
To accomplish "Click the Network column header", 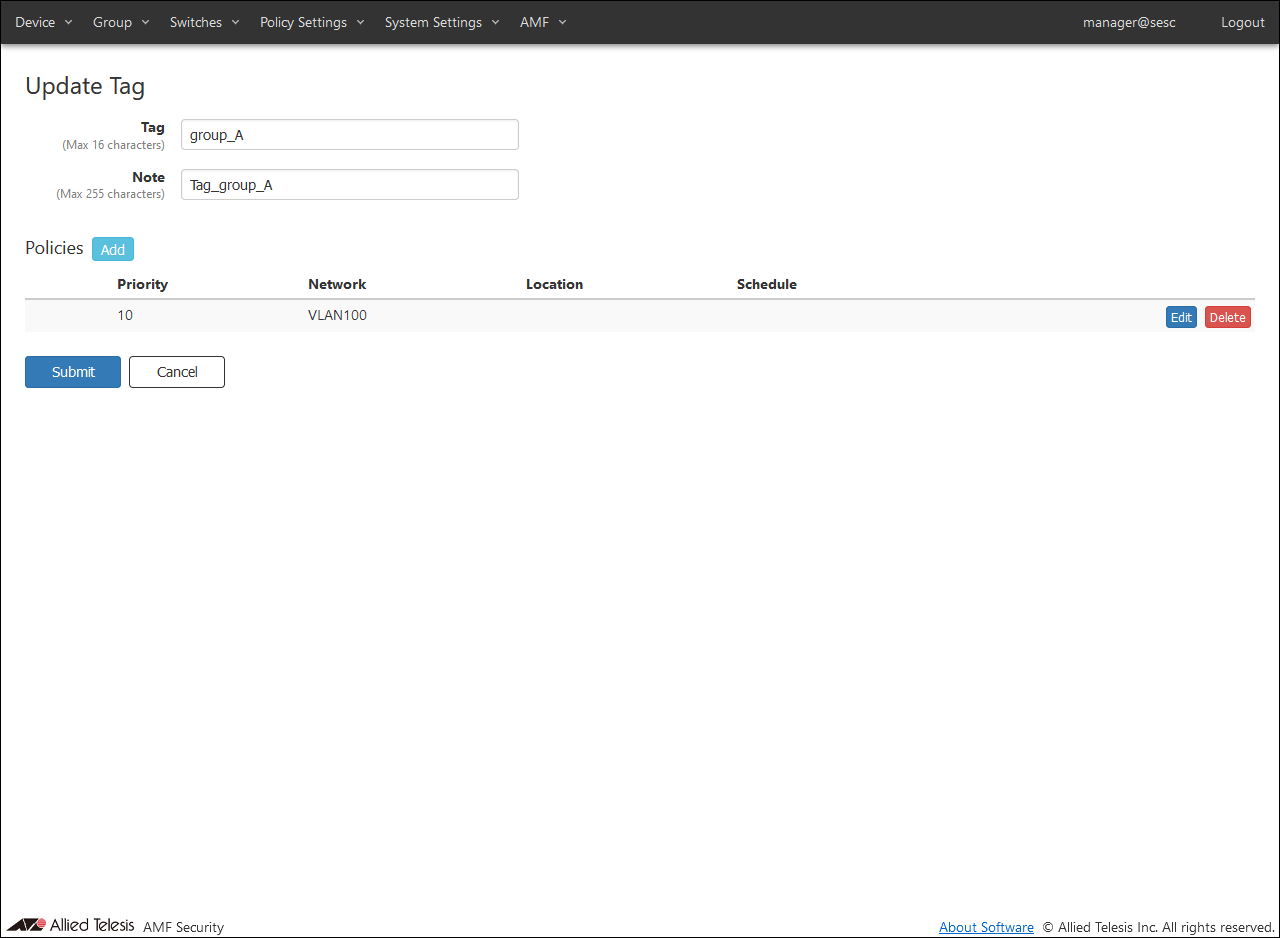I will pos(337,284).
